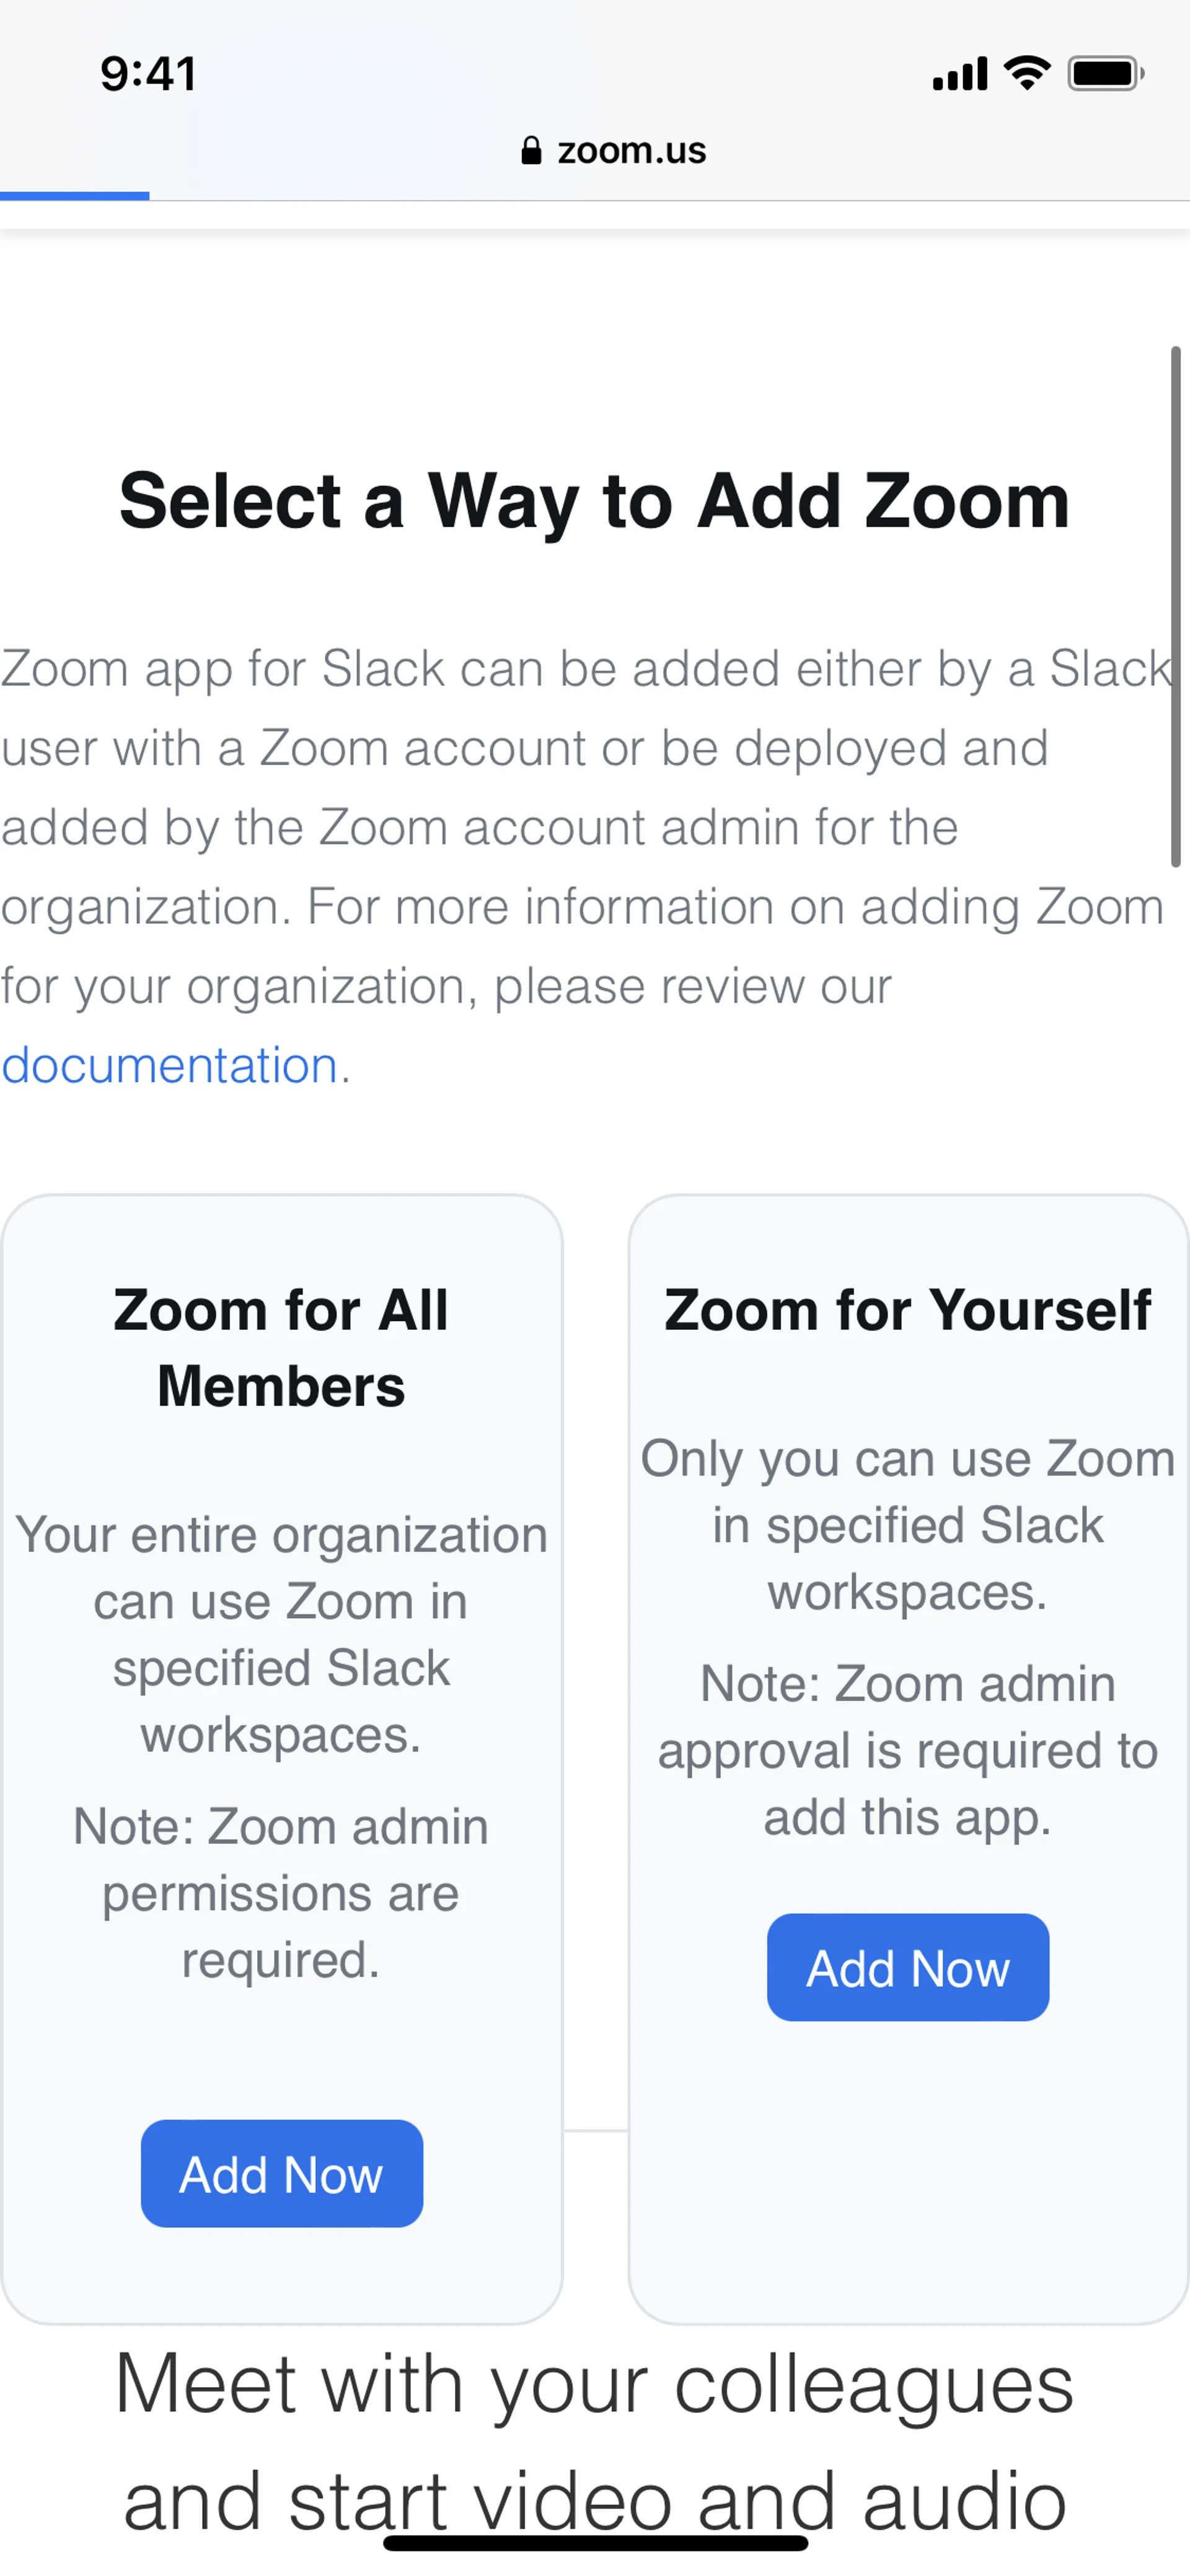
Task: Tap the zoom.us address text
Action: click(631, 151)
